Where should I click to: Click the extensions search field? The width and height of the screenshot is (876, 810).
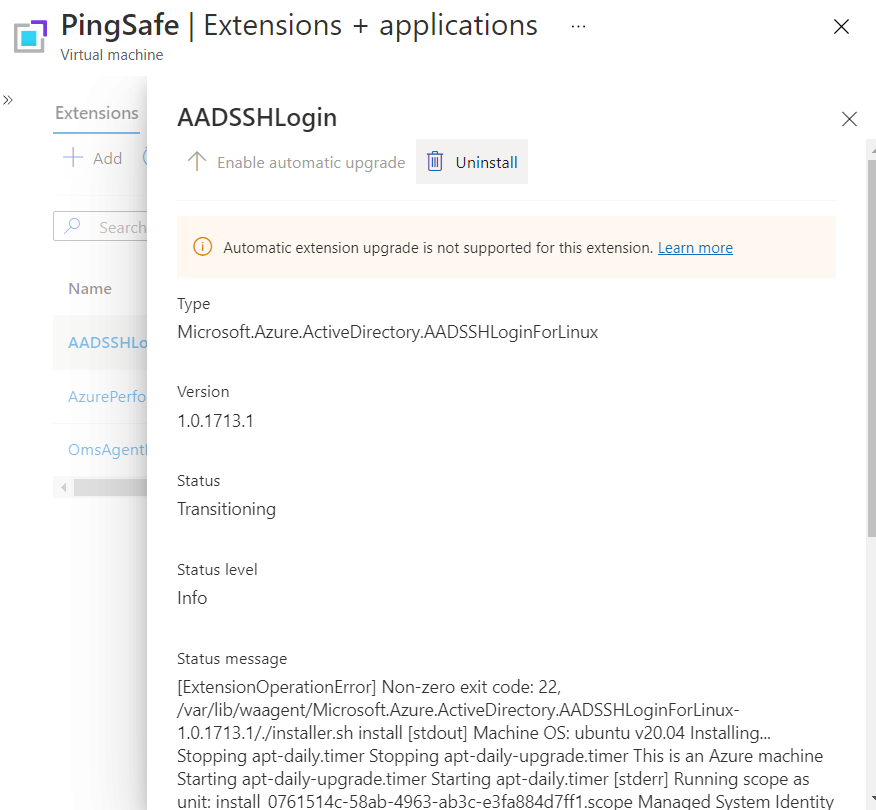[x=110, y=227]
